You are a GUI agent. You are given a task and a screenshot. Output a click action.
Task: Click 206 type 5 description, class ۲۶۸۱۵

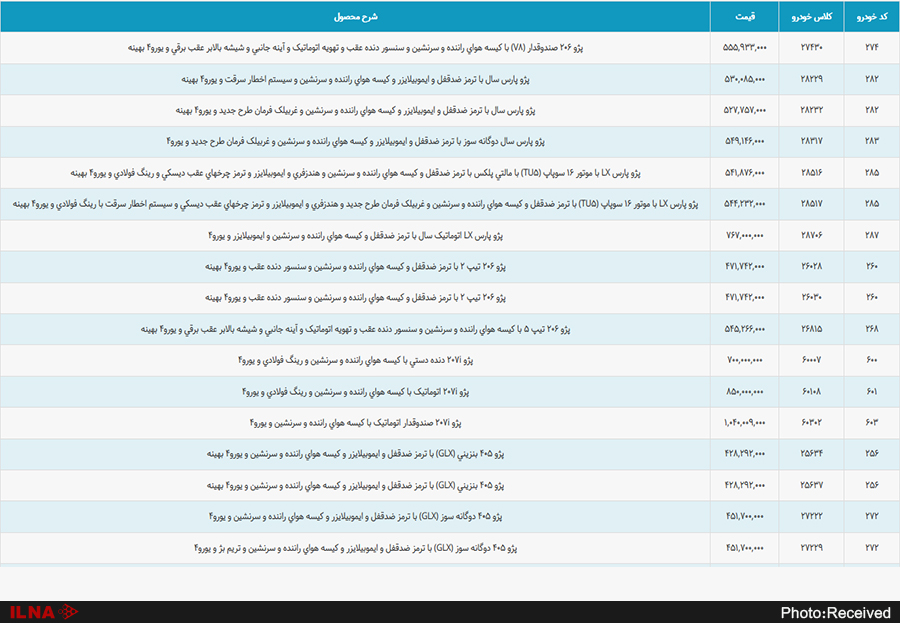355,329
